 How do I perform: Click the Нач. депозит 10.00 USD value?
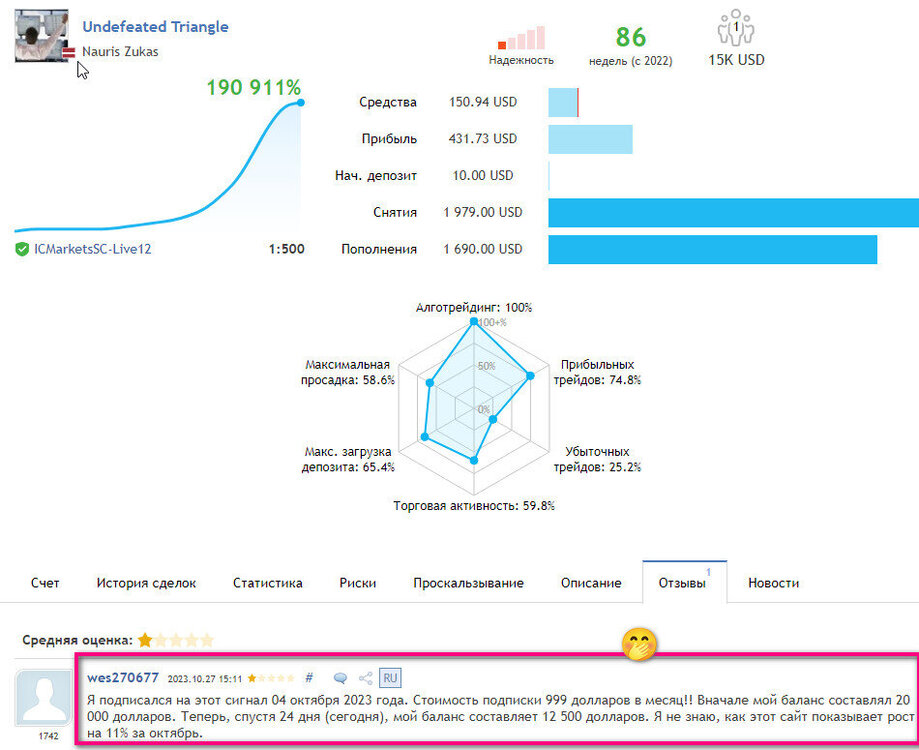(483, 175)
